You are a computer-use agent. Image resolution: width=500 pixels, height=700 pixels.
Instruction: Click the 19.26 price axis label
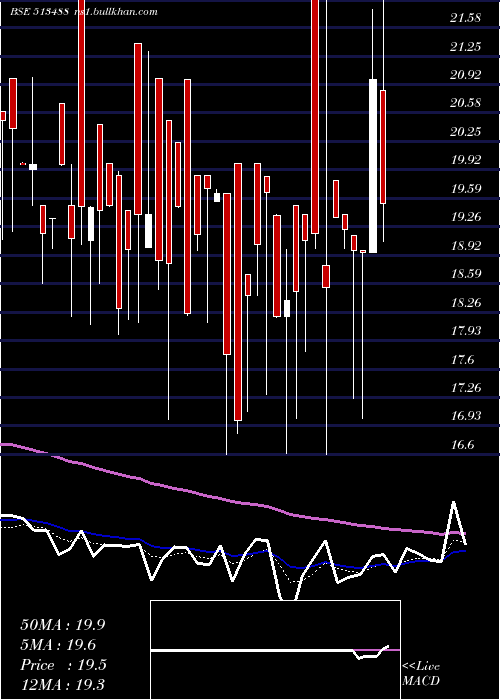point(466,217)
